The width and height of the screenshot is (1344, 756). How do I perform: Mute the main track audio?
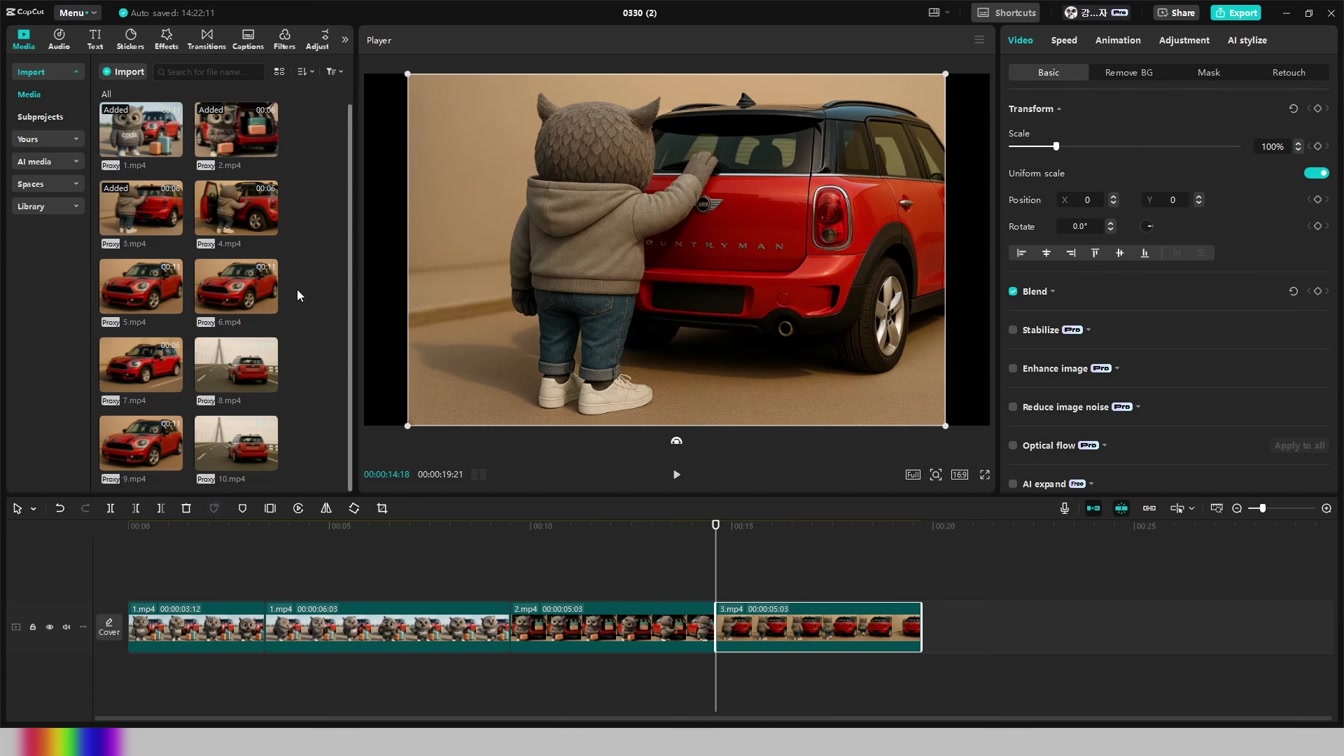tap(66, 627)
